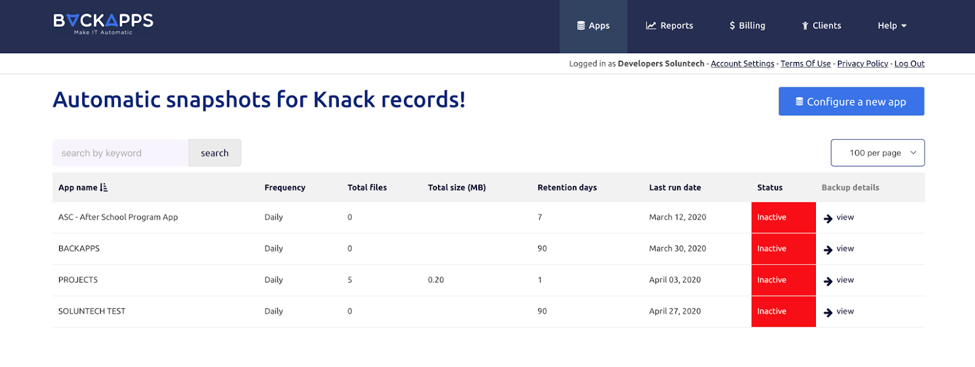Select the BACKAPPS app name

tap(79, 249)
